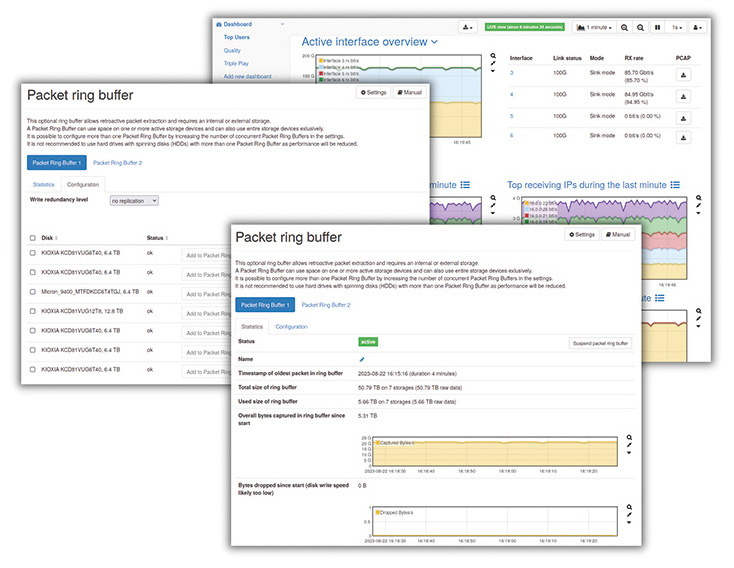Download PCAP for interface 5
Viewport: 734px width, 568px height.
coord(684,116)
